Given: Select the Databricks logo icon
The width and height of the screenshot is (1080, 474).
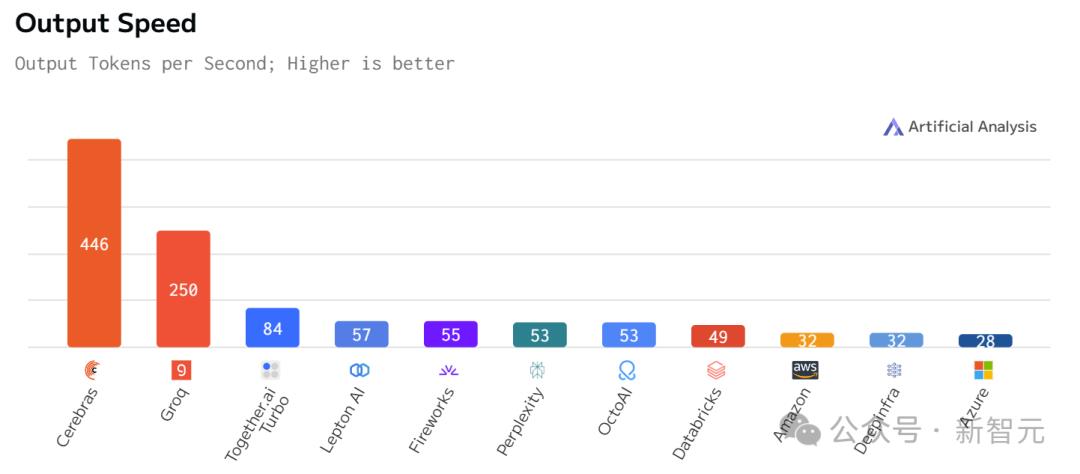Looking at the screenshot, I should pyautogui.click(x=716, y=370).
